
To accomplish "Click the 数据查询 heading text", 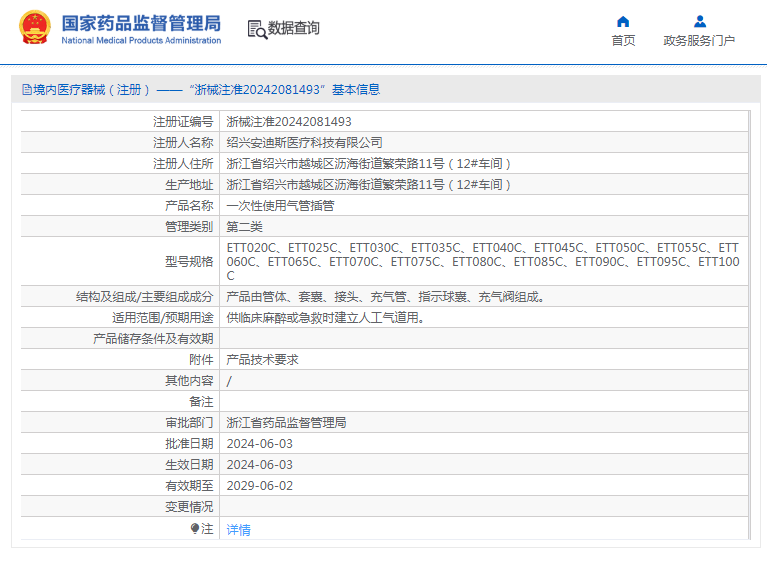I will tap(293, 28).
